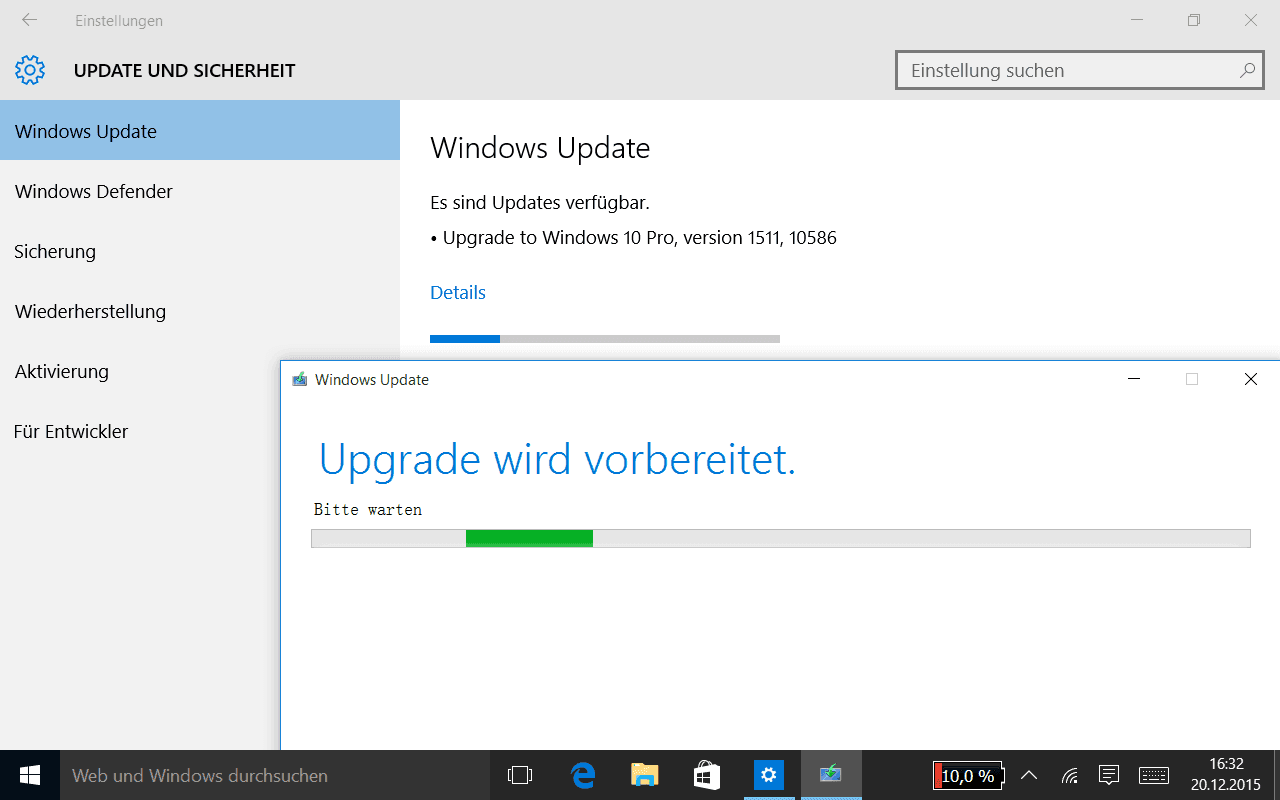Click the Web und Windows durchsuchen search box

point(275,775)
